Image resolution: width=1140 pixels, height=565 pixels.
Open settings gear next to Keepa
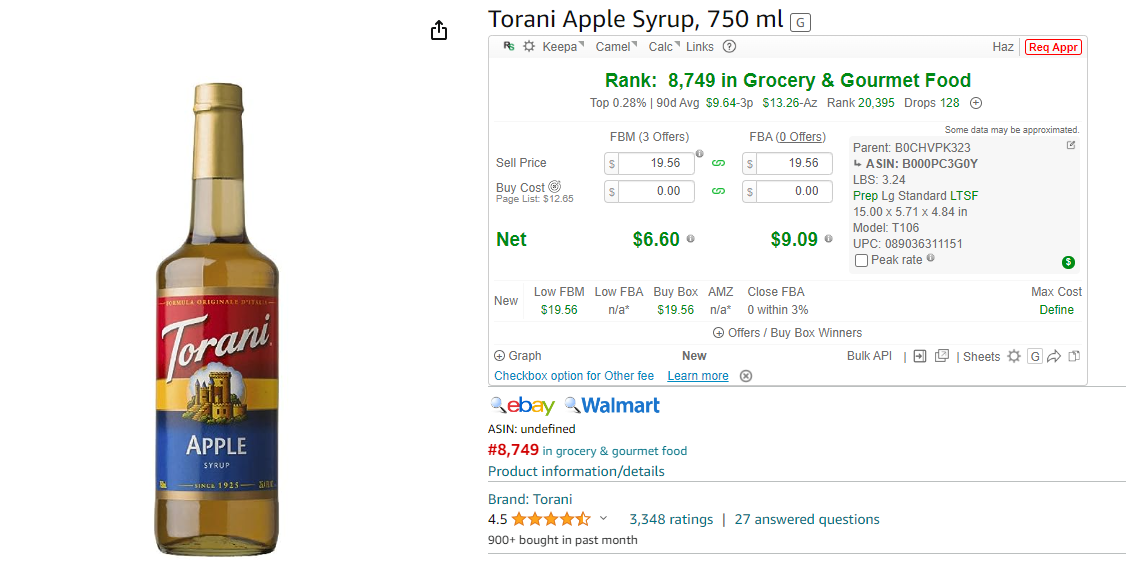[529, 47]
